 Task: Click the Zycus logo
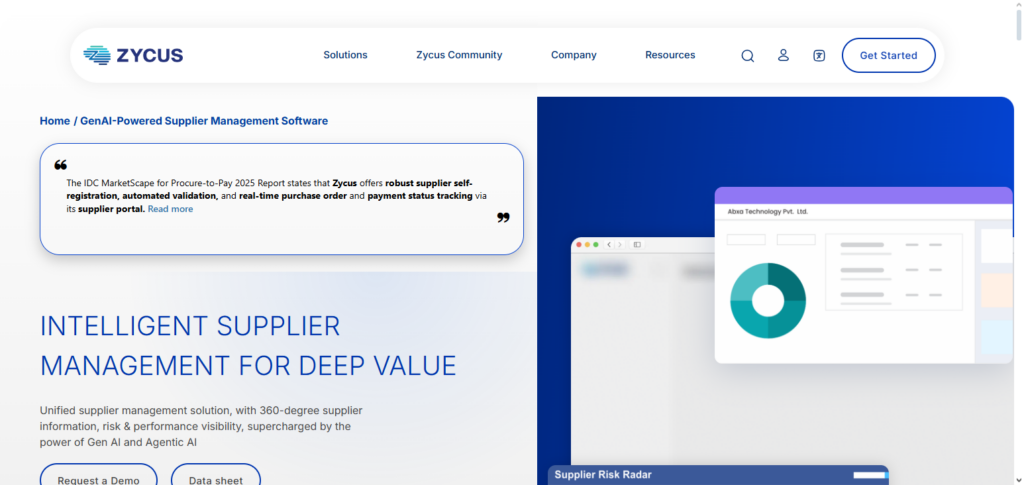[133, 55]
